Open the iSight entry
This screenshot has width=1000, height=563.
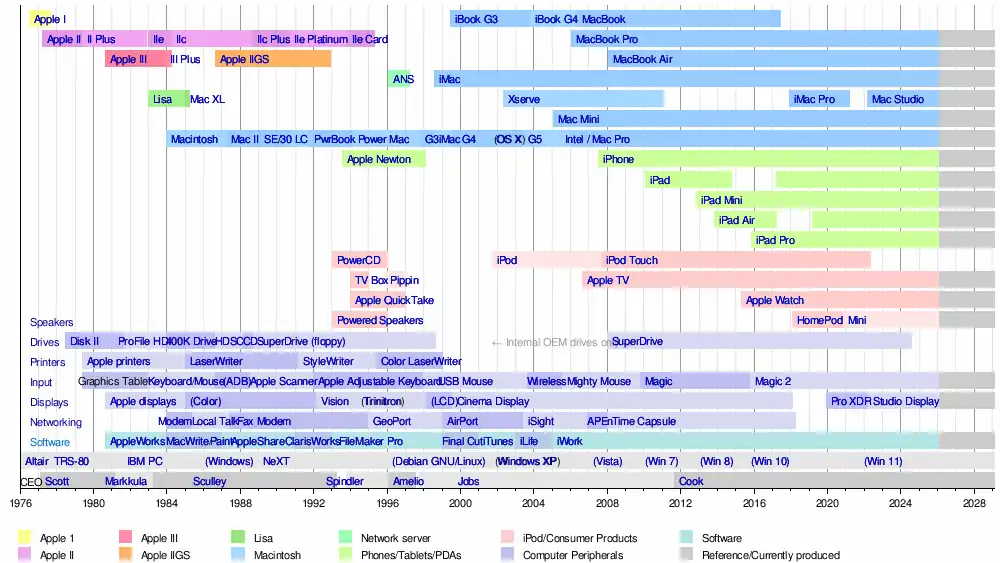point(541,421)
